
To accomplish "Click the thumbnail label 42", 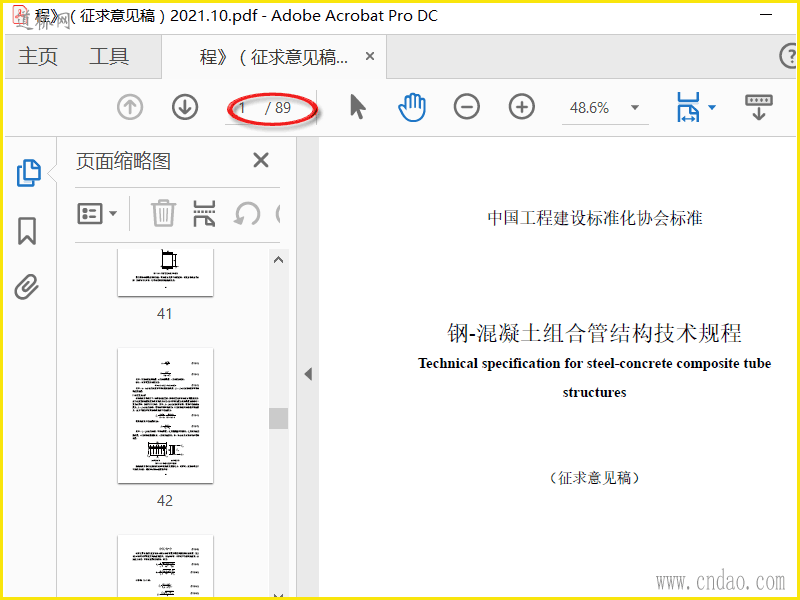I will click(x=165, y=501).
